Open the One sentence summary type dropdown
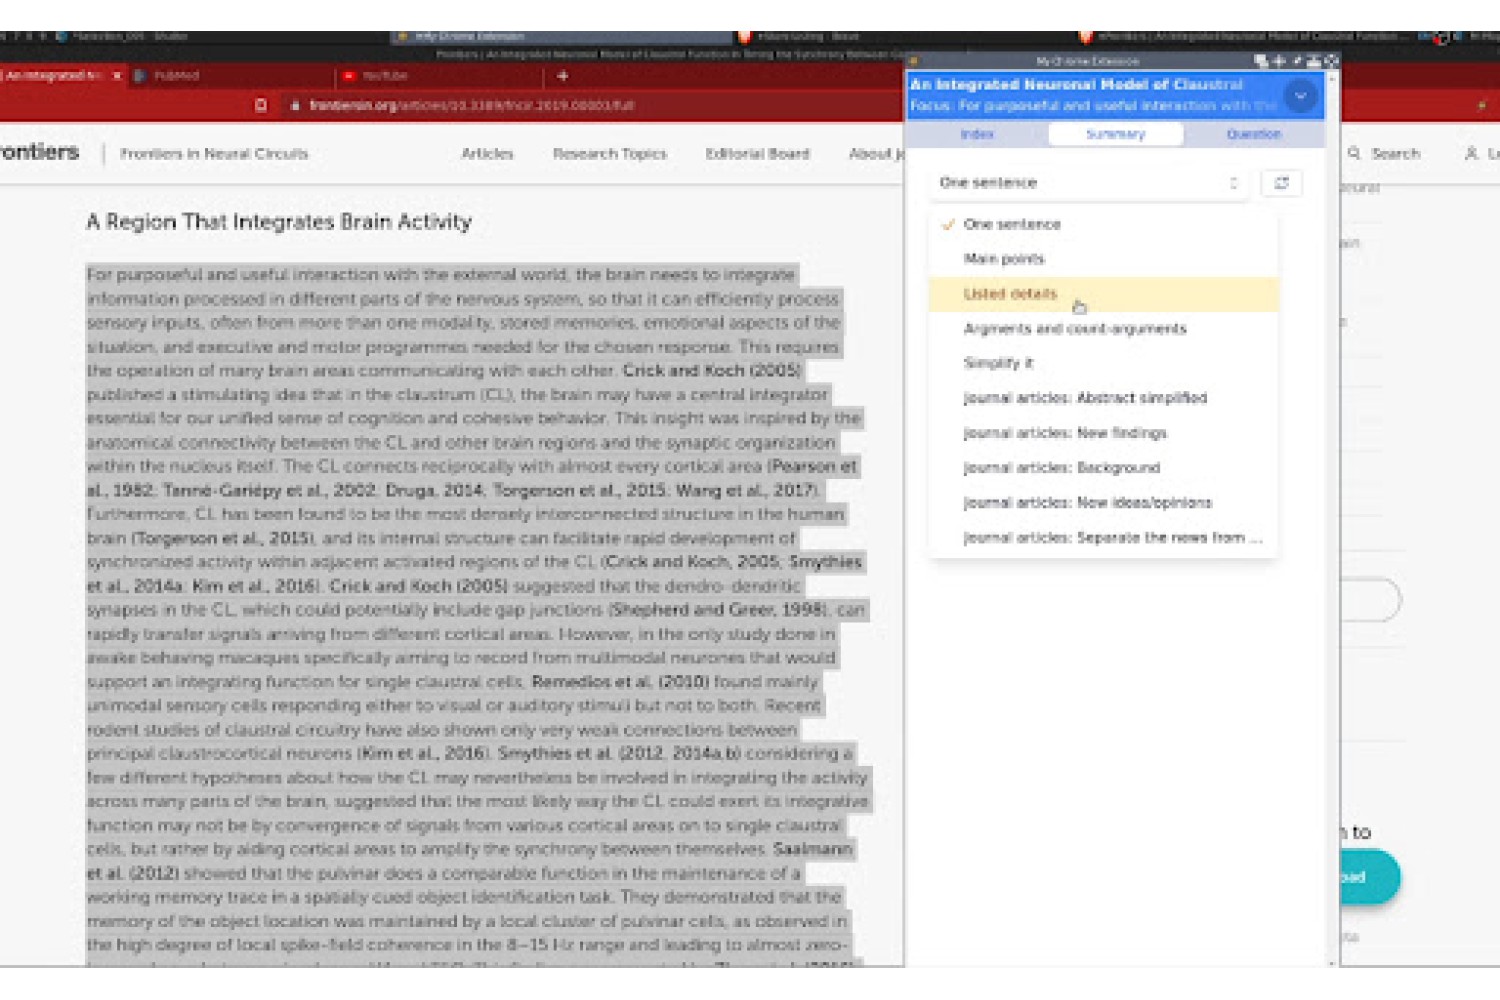 (x=1088, y=183)
